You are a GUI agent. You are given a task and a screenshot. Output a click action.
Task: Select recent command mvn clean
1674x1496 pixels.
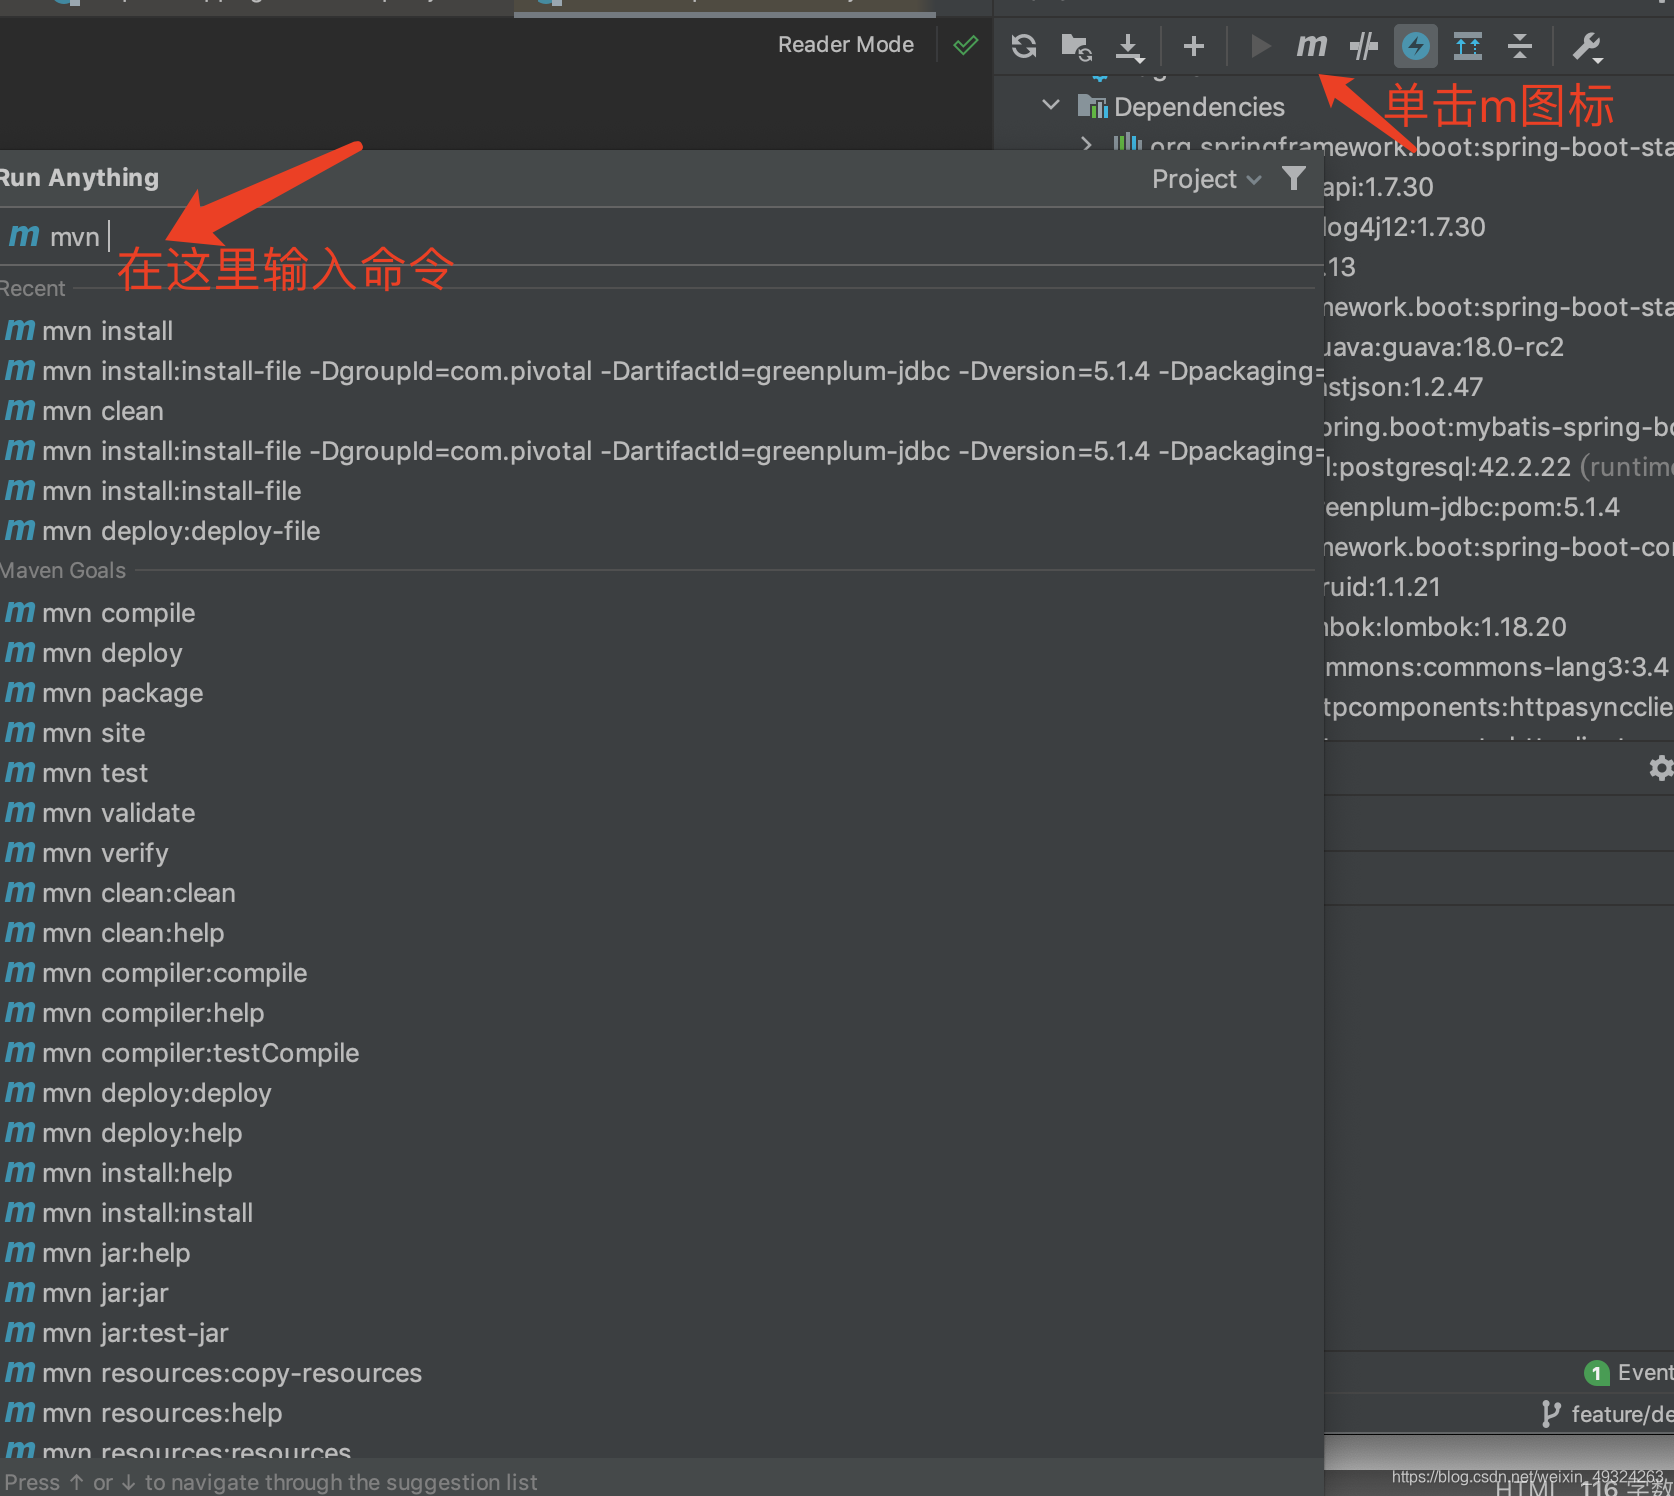tap(660, 411)
